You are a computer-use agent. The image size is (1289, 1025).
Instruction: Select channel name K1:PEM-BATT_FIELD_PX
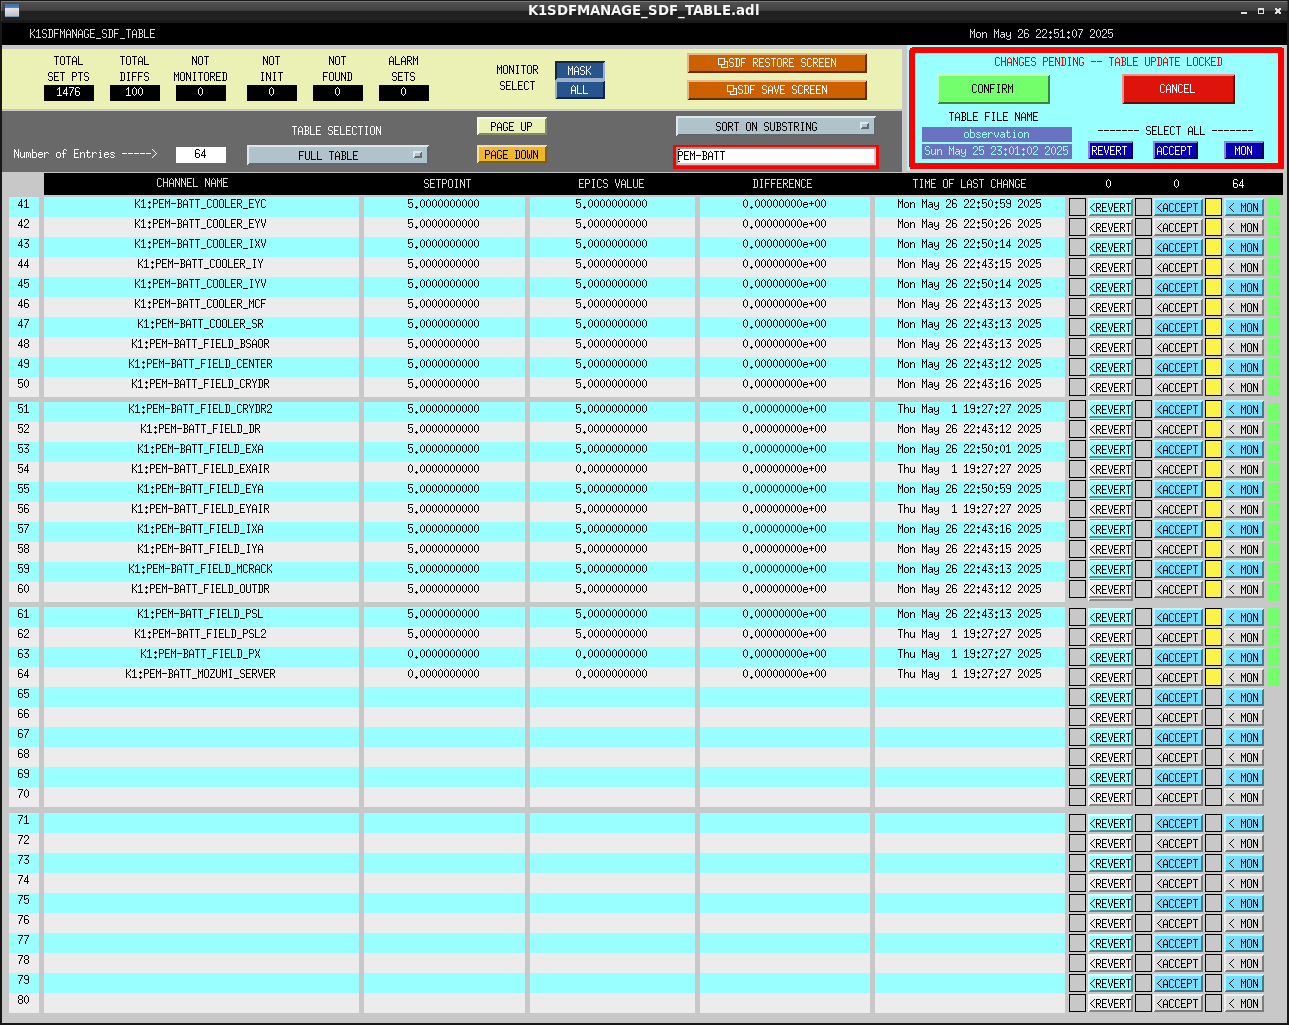click(201, 654)
